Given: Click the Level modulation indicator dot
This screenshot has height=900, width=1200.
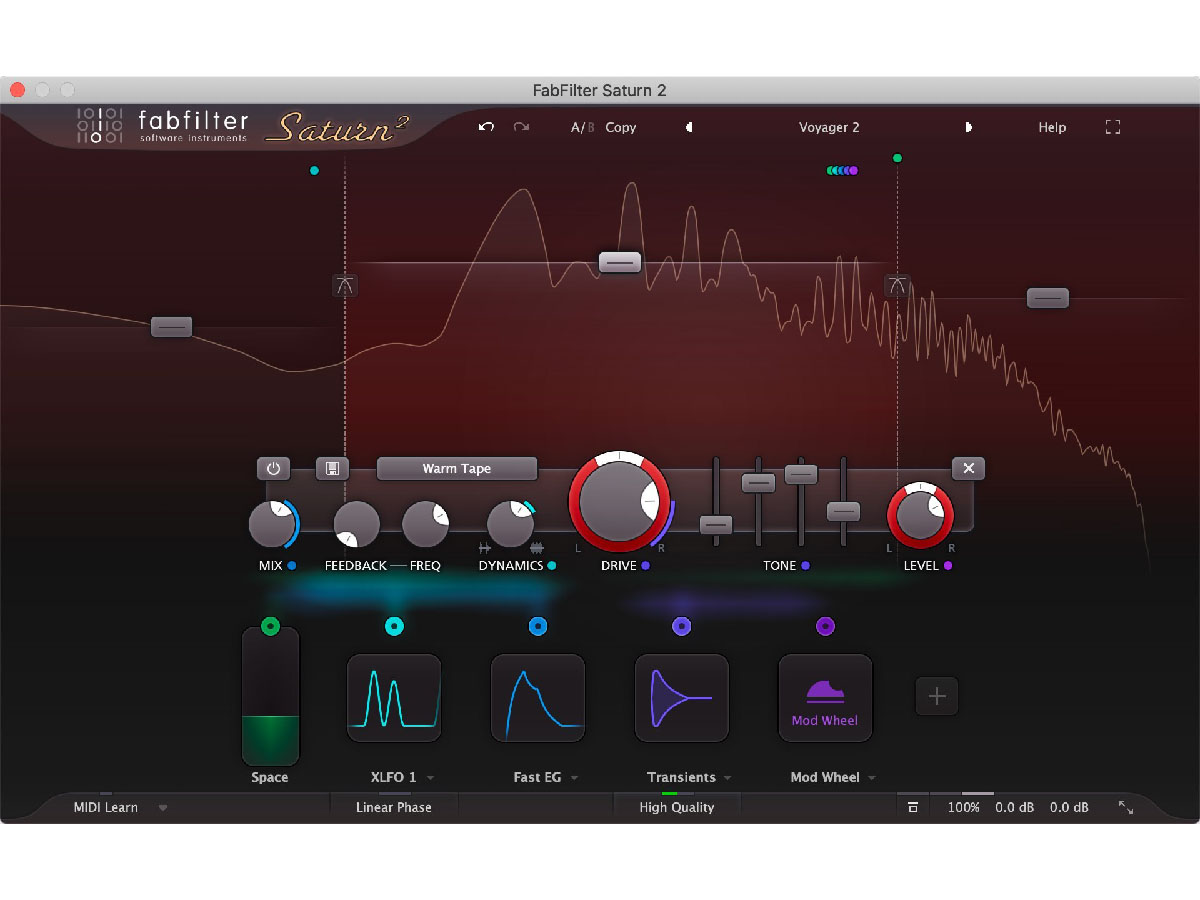Looking at the screenshot, I should click(x=947, y=566).
